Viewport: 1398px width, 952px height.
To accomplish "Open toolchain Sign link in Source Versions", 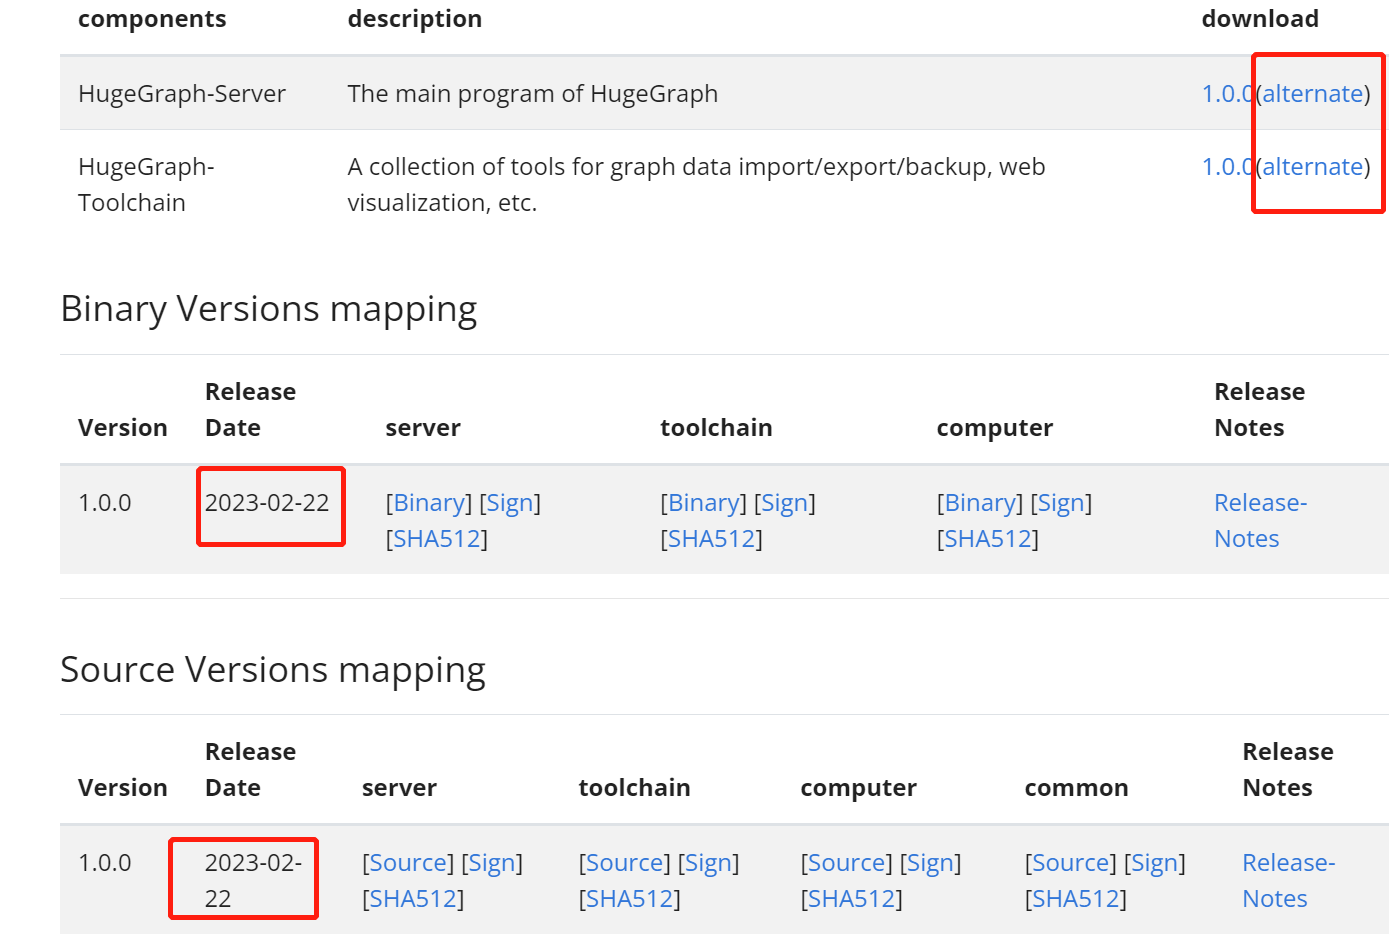I will (x=709, y=862).
